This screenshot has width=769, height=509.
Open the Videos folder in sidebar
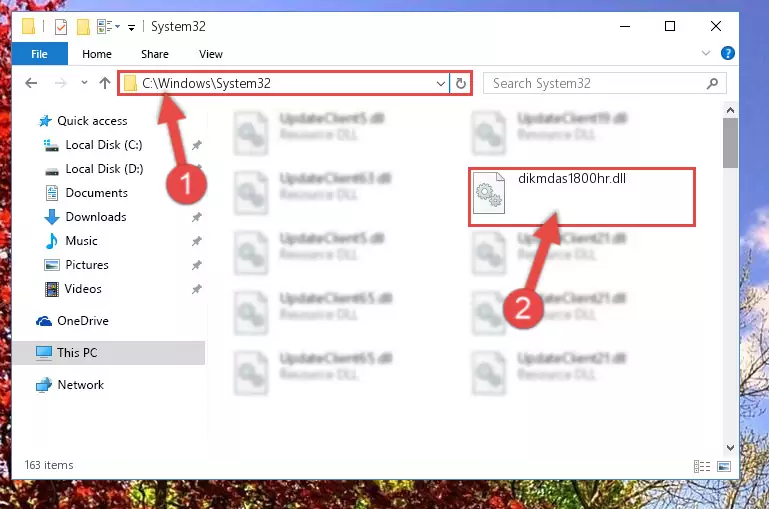coord(83,289)
